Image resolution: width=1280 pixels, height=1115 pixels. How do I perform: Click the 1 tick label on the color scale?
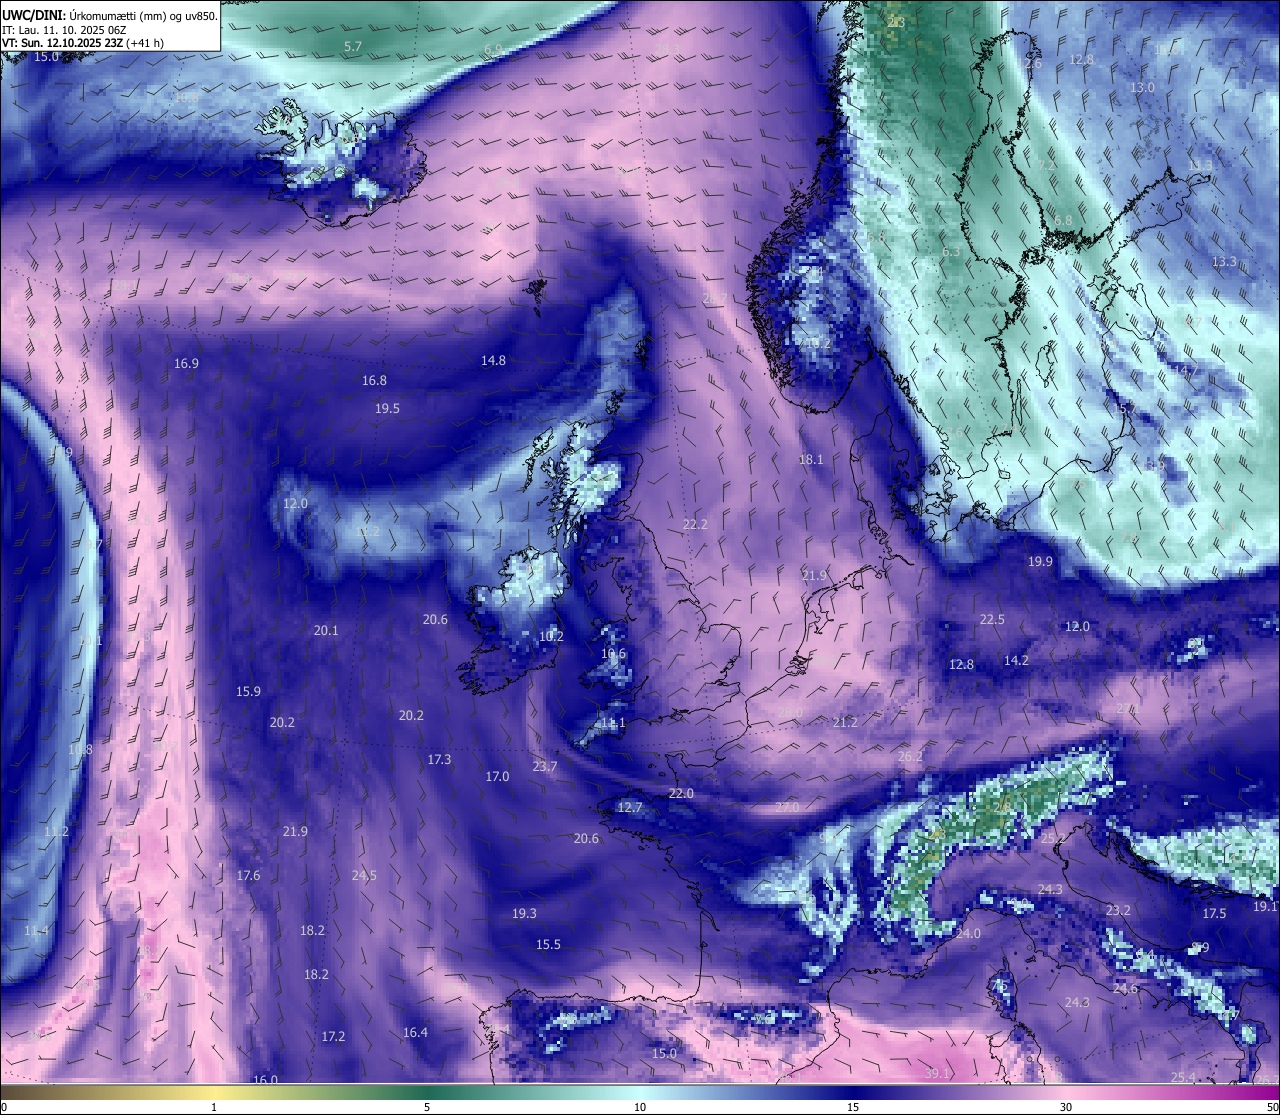click(x=214, y=1107)
